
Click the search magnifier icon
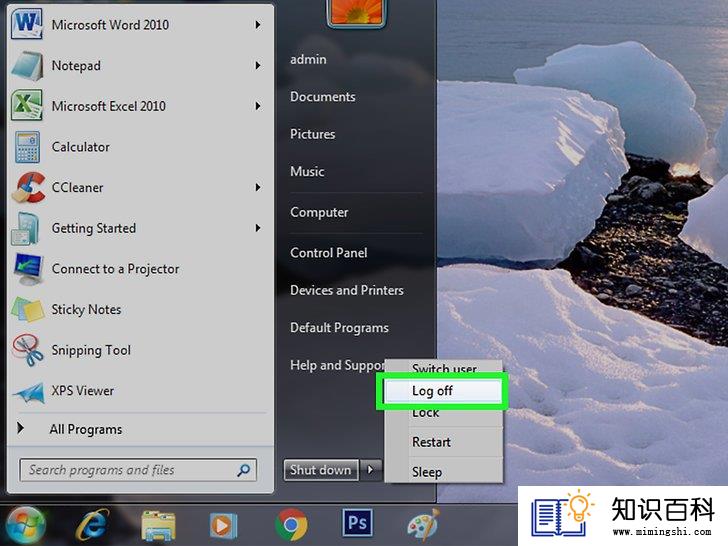[243, 470]
